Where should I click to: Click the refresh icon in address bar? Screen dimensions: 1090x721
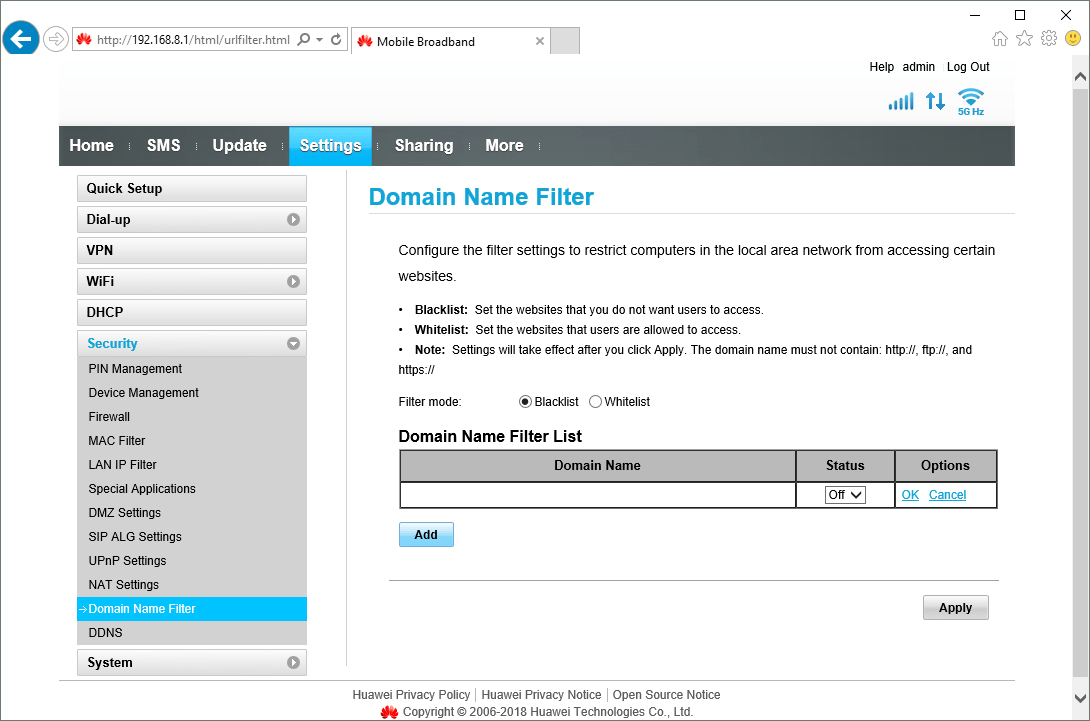(x=336, y=40)
